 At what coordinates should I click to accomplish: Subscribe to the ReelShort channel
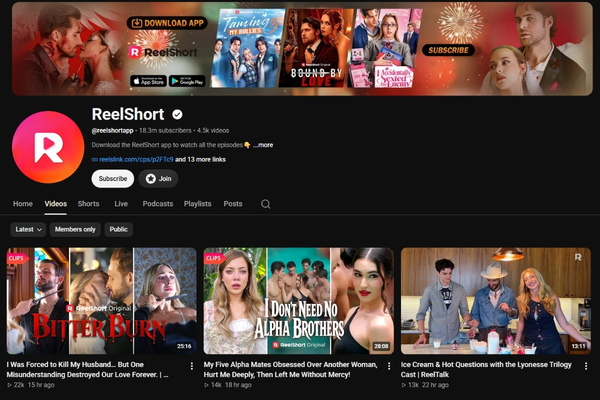click(113, 179)
